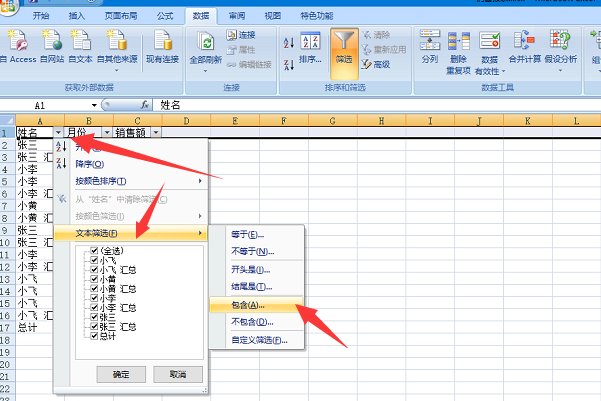
Task: Open 自定义筛选(F) custom filter
Action: (257, 340)
